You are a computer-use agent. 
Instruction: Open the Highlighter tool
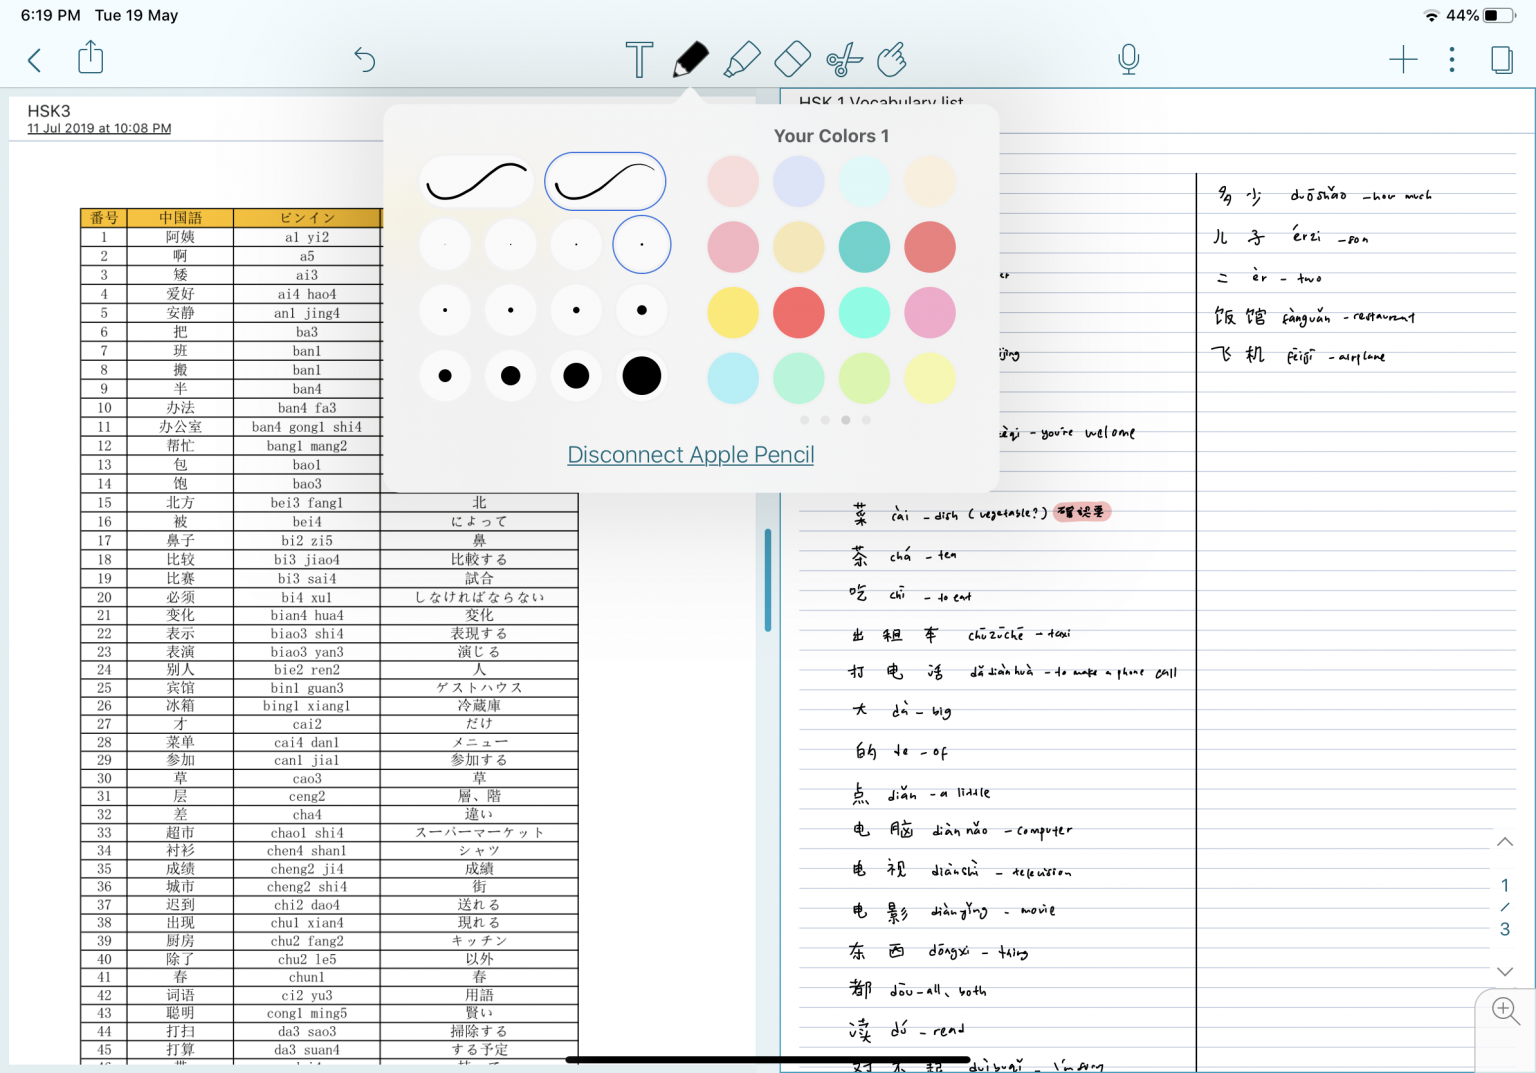(x=741, y=60)
